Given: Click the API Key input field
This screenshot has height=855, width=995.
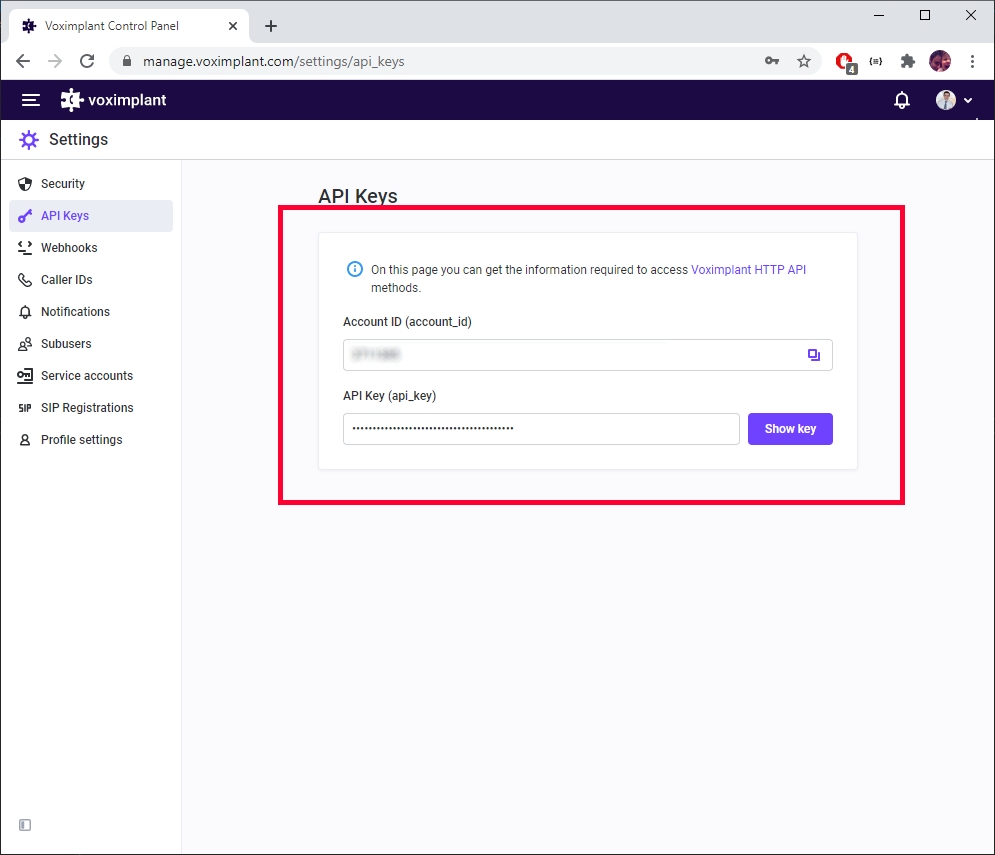Looking at the screenshot, I should coord(540,429).
